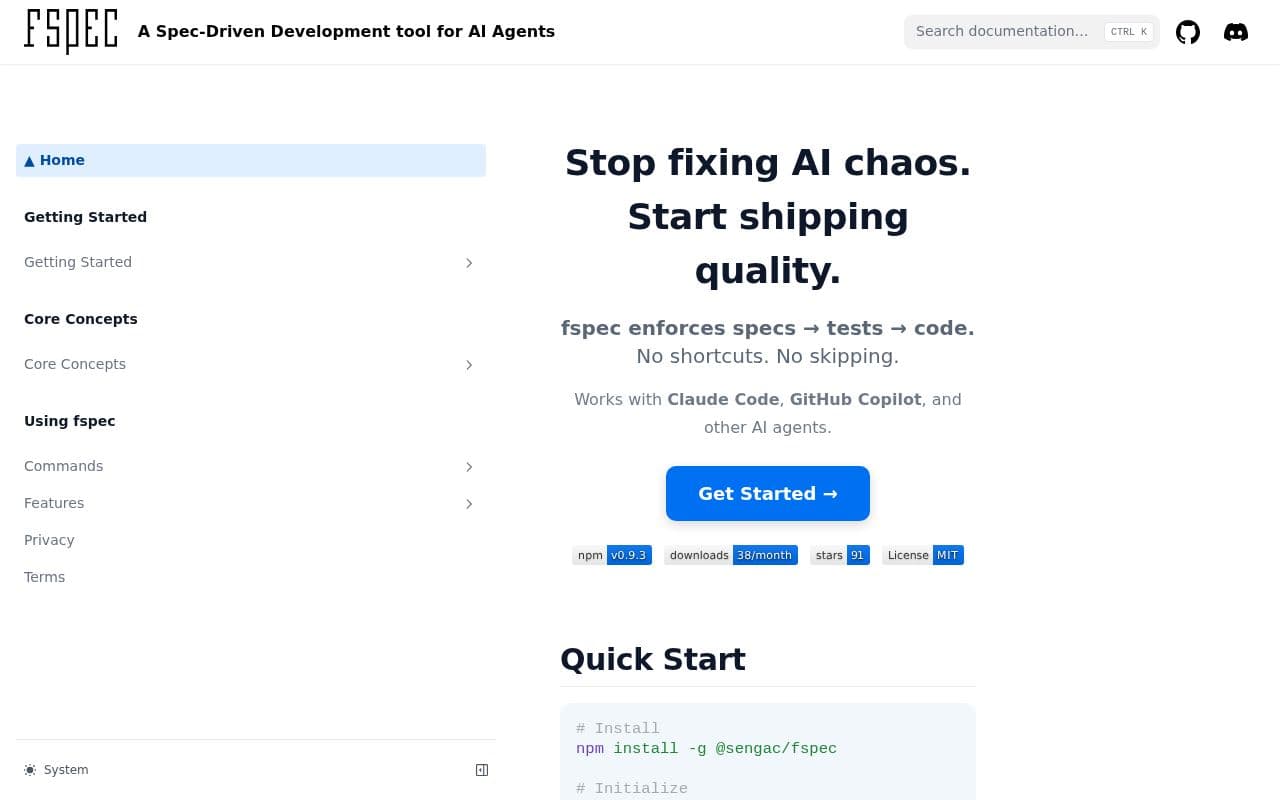The width and height of the screenshot is (1280, 800).
Task: Expand the Core Concepts chevron
Action: 469,365
